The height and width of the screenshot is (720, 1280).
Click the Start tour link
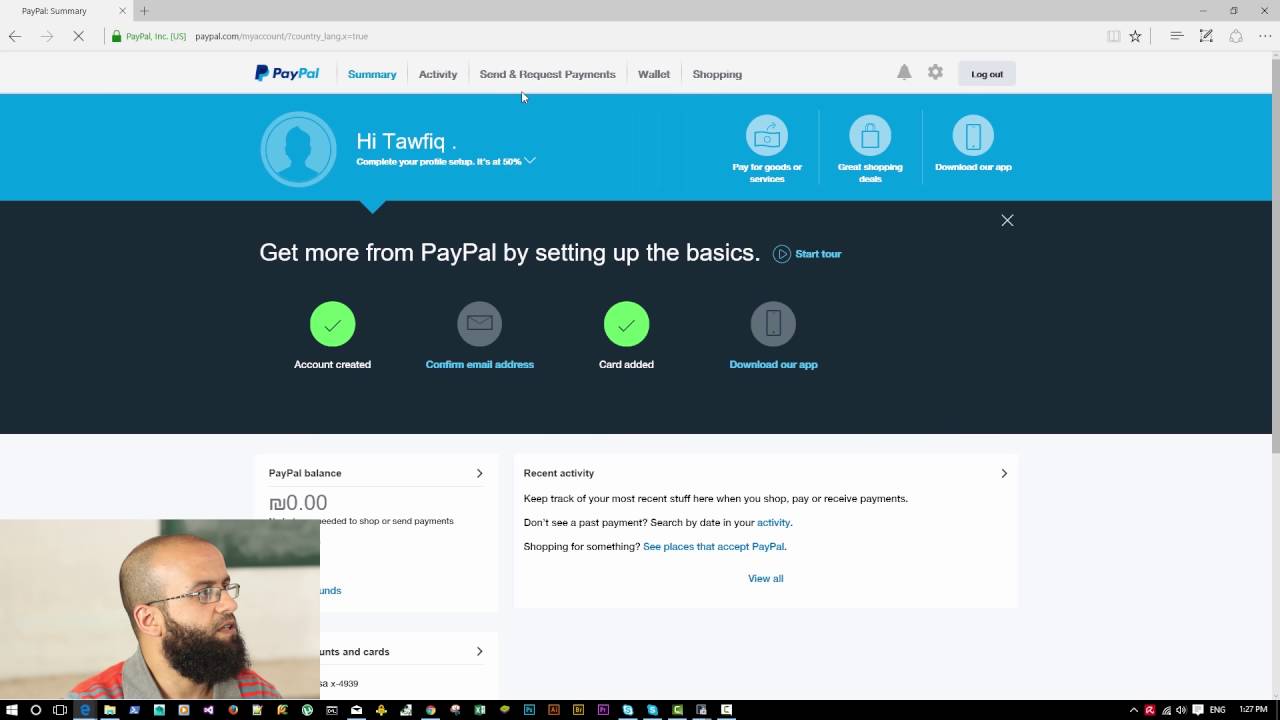pyautogui.click(x=818, y=254)
